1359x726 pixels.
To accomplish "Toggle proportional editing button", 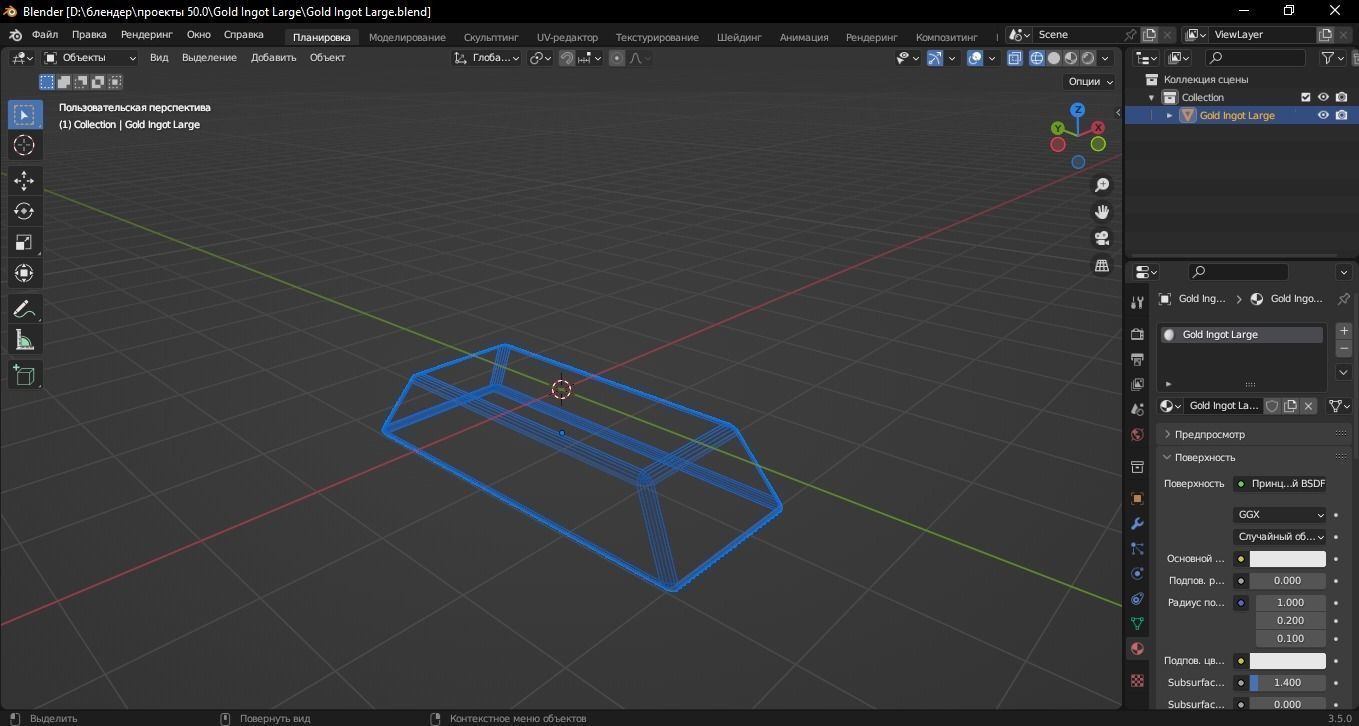I will [617, 58].
